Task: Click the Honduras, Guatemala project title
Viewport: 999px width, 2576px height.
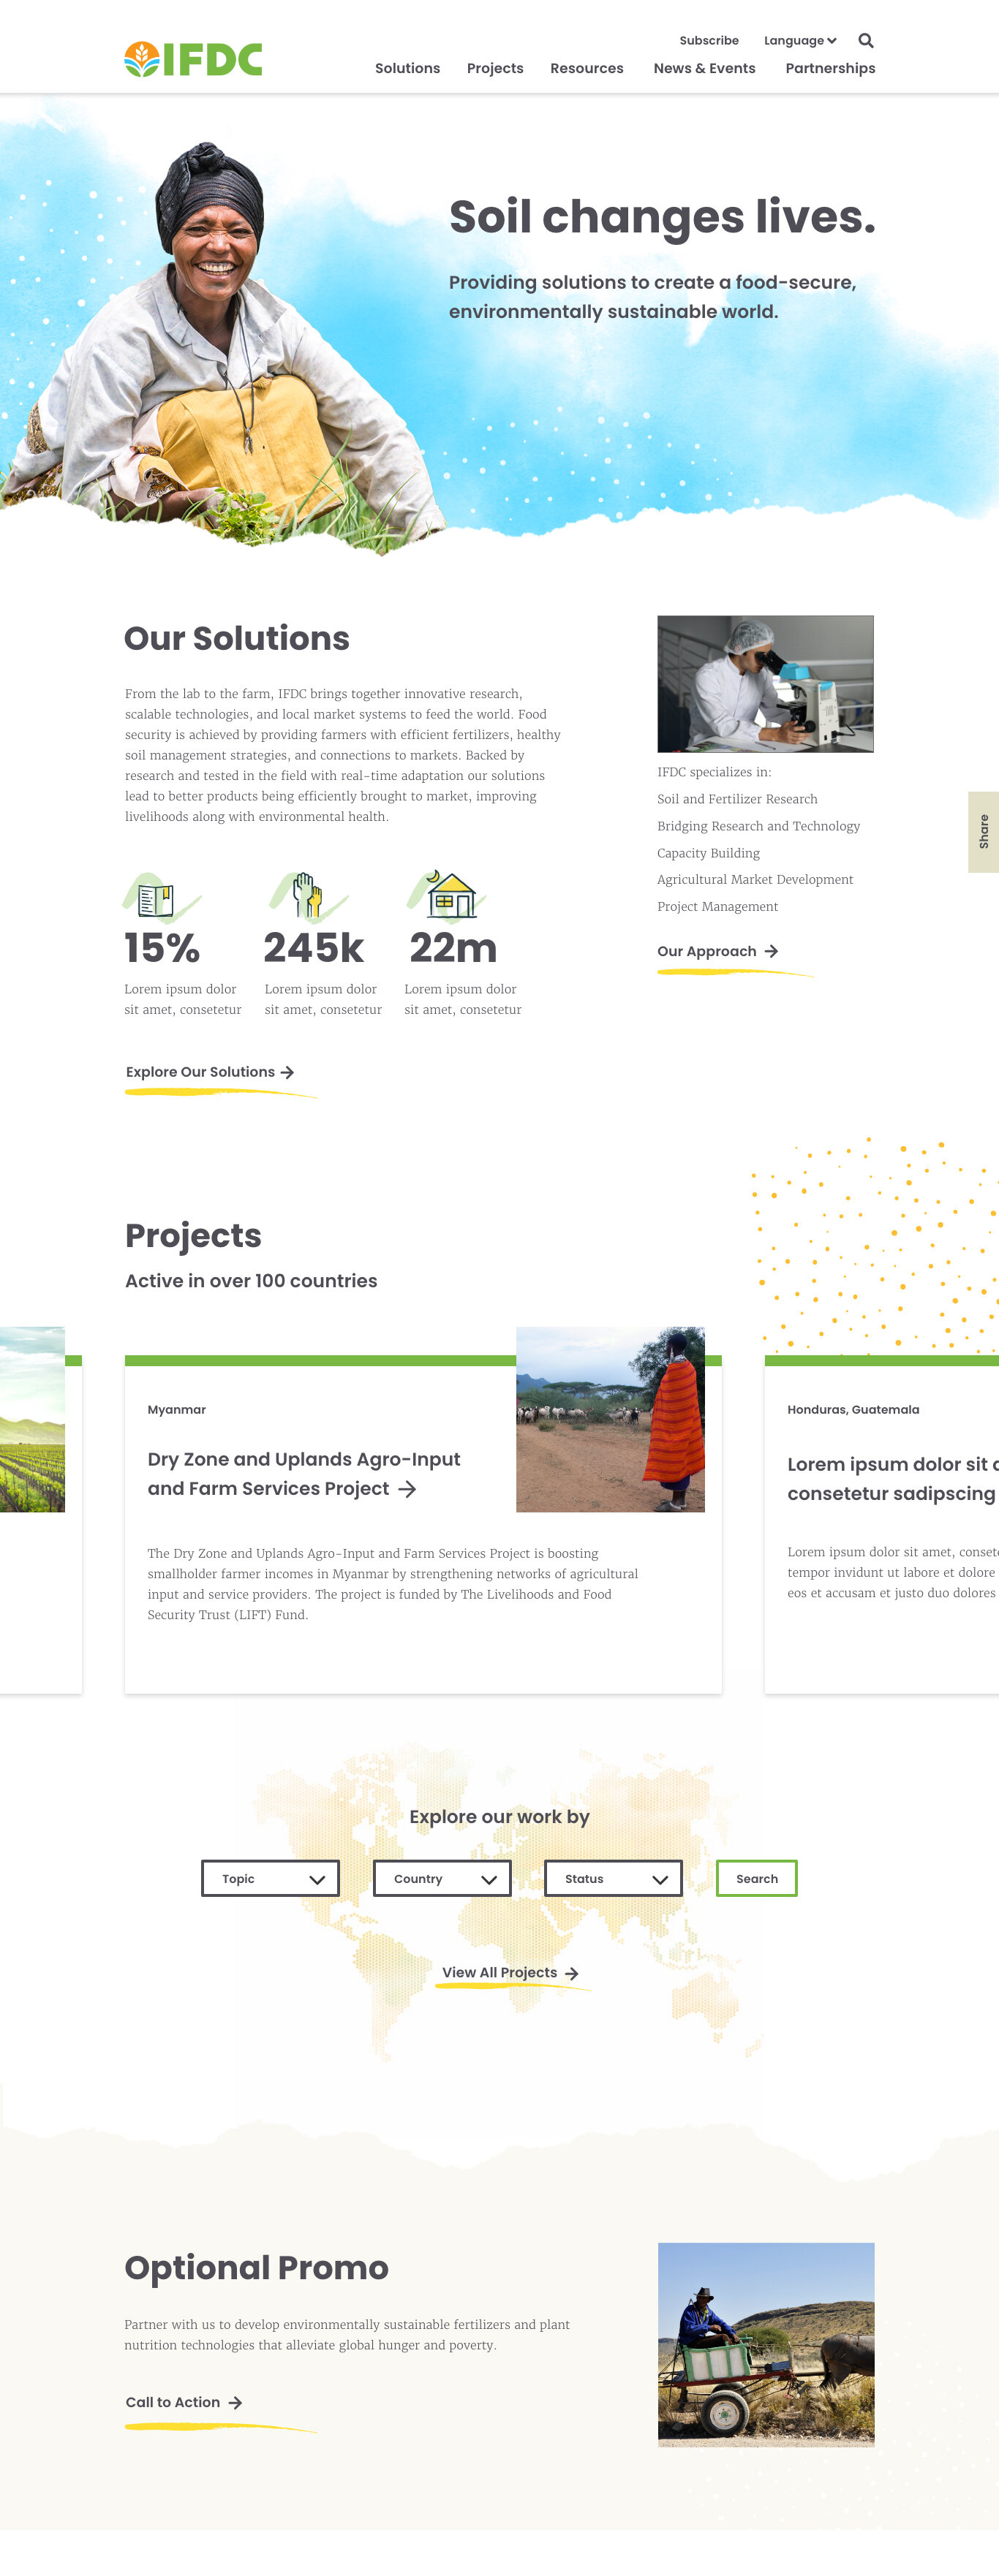Action: [892, 1478]
